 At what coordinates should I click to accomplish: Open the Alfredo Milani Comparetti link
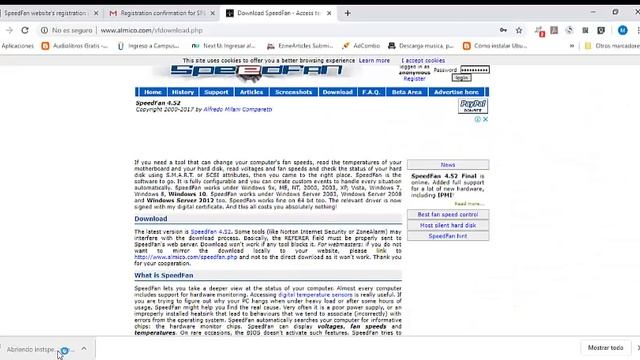click(x=238, y=109)
